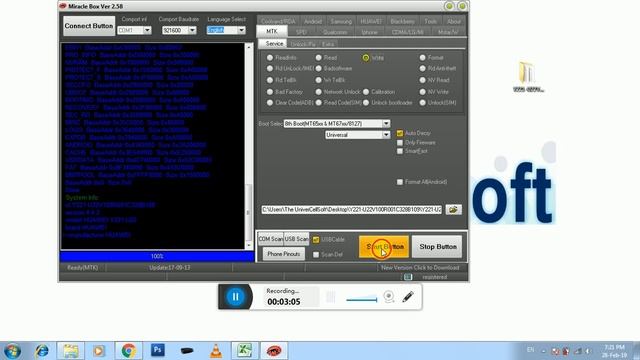Choose the NV Read radio button
640x360 pixels.
[x=422, y=80]
